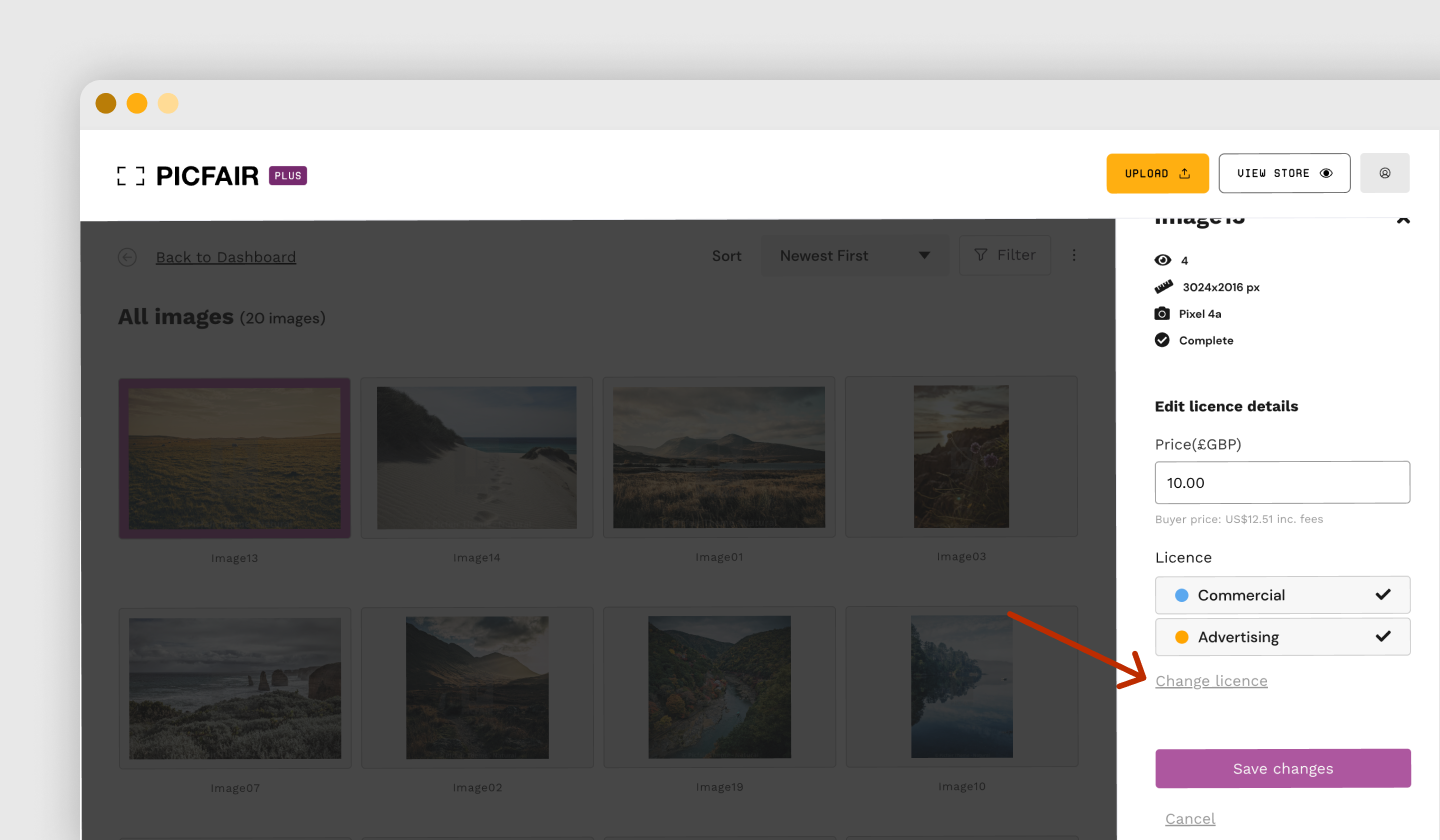Select the Image19 thumbnail
This screenshot has height=840, width=1440.
719,687
